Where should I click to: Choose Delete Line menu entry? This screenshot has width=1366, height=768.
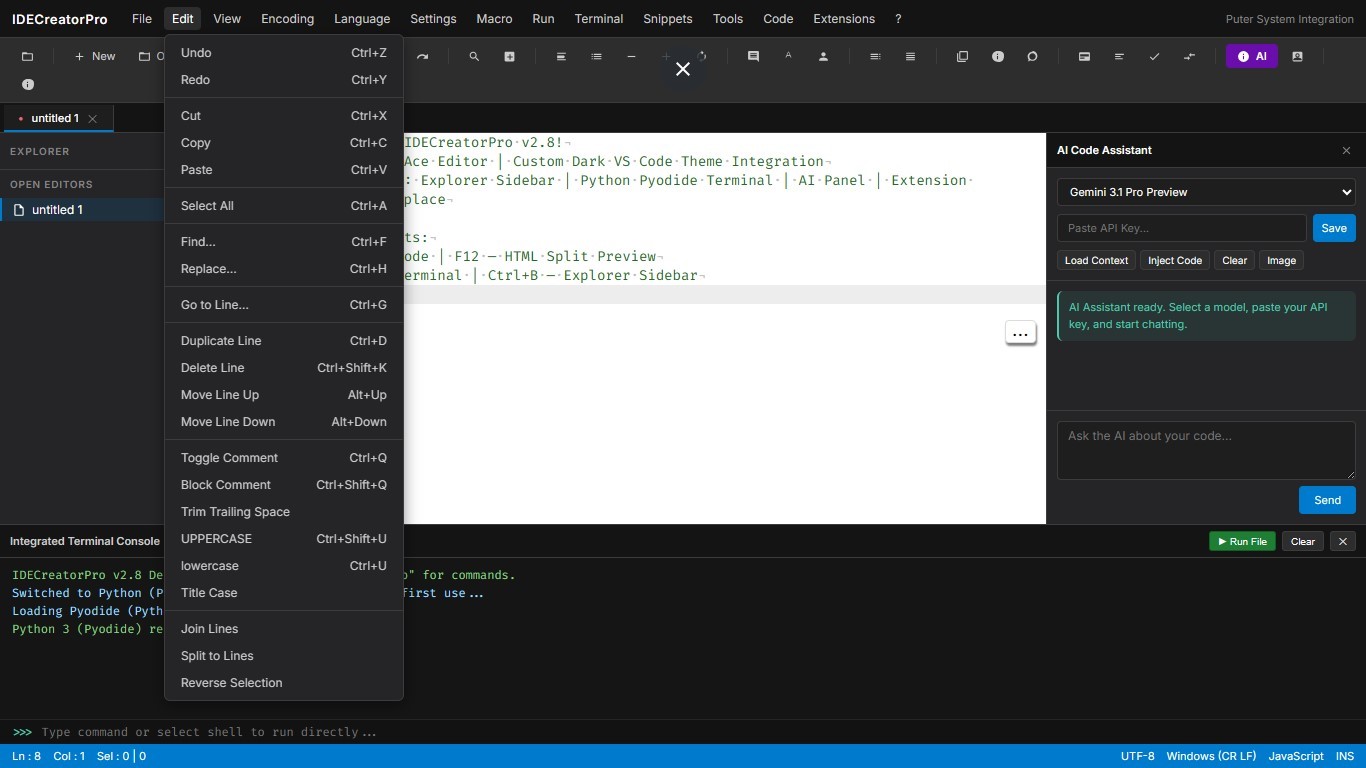click(284, 368)
